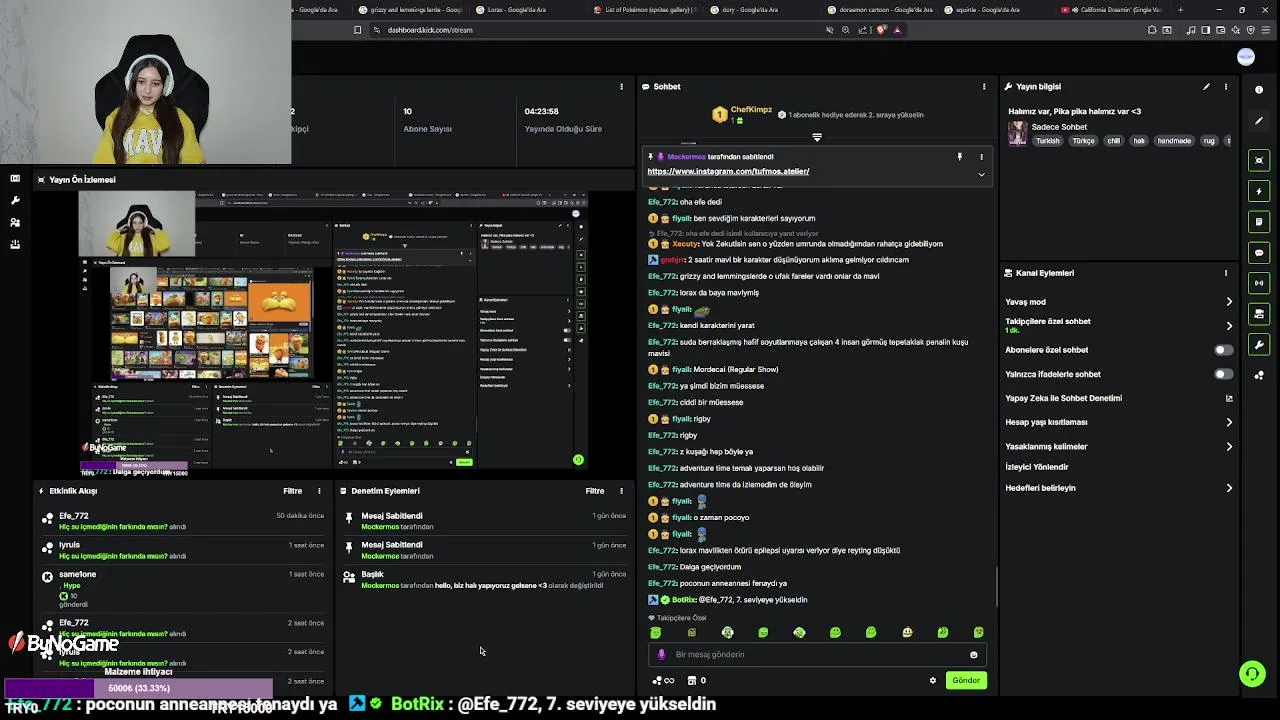The width and height of the screenshot is (1280, 720).
Task: Toggle the document widget sidebar icon
Action: pos(1259,222)
